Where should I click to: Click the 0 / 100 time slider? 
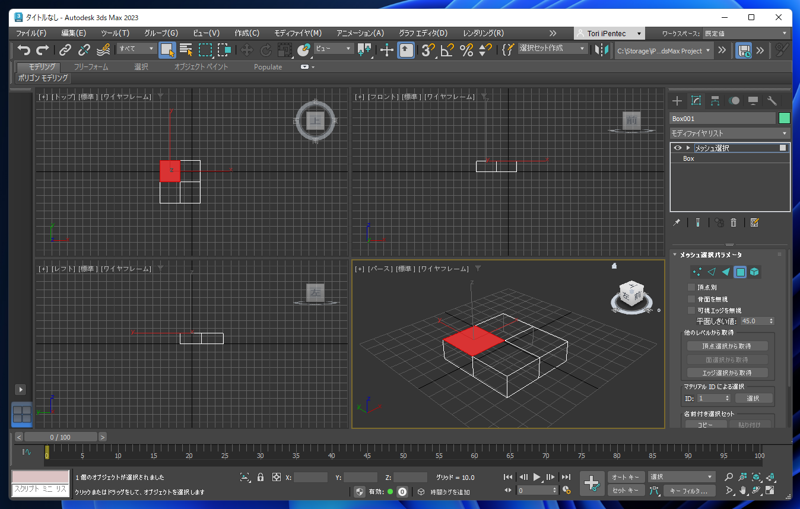click(60, 437)
